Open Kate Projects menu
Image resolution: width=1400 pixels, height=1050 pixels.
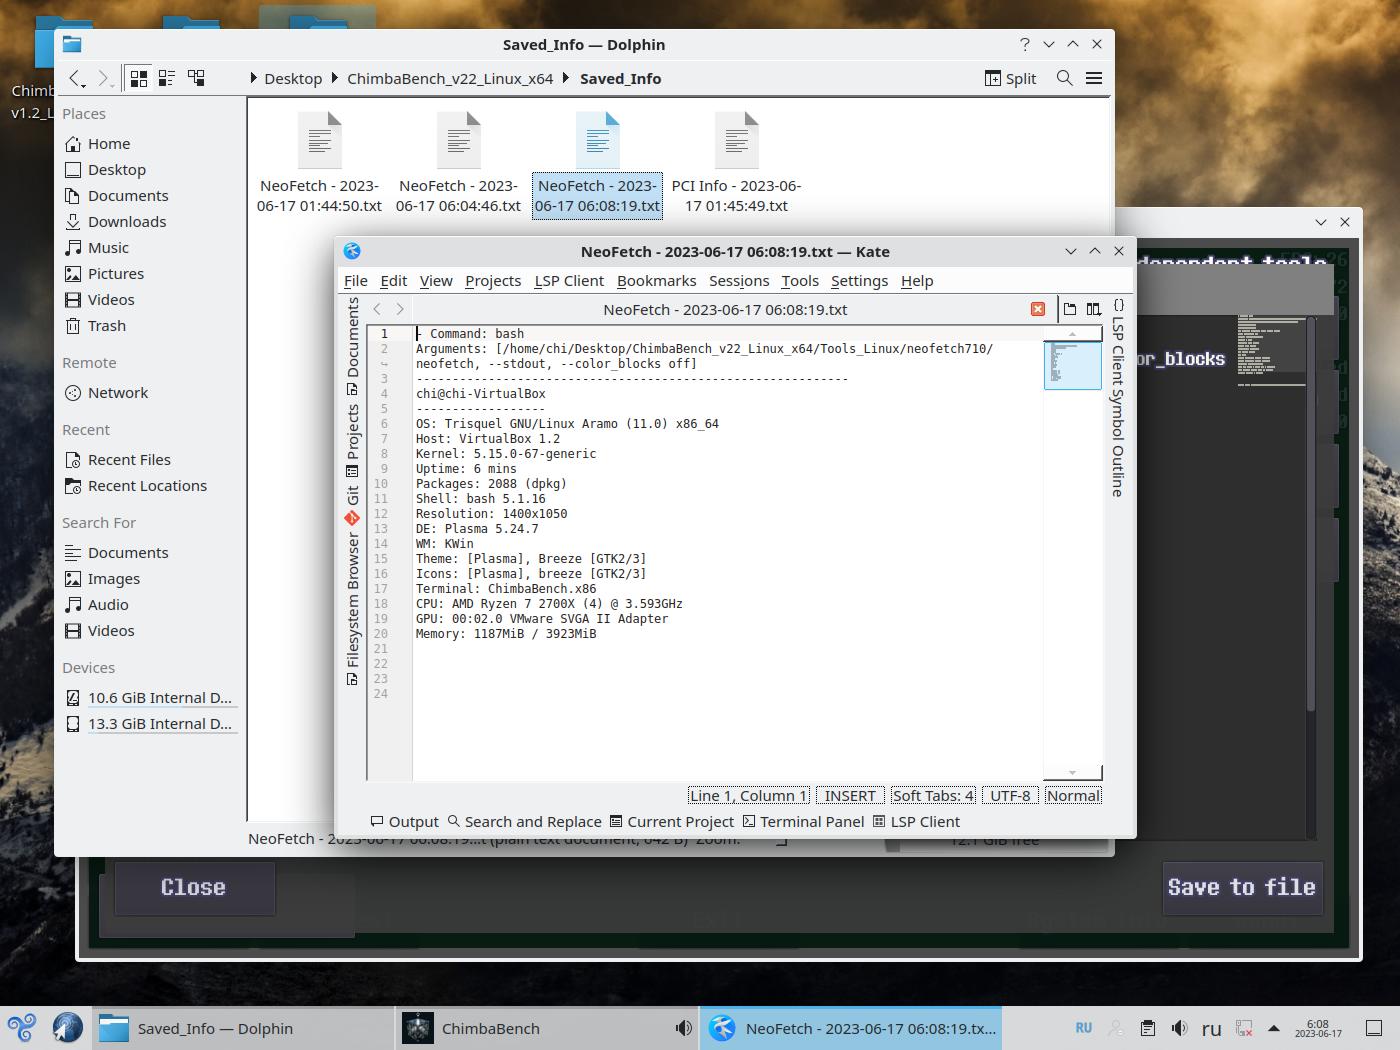coord(493,281)
